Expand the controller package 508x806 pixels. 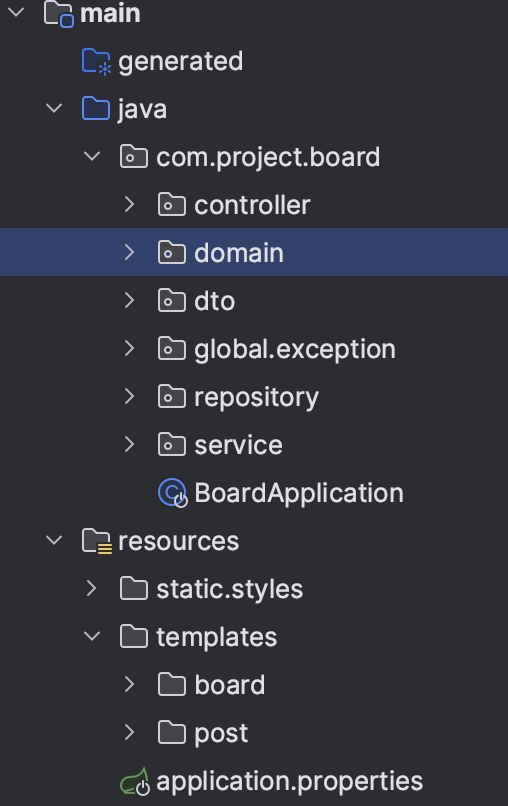(x=130, y=205)
